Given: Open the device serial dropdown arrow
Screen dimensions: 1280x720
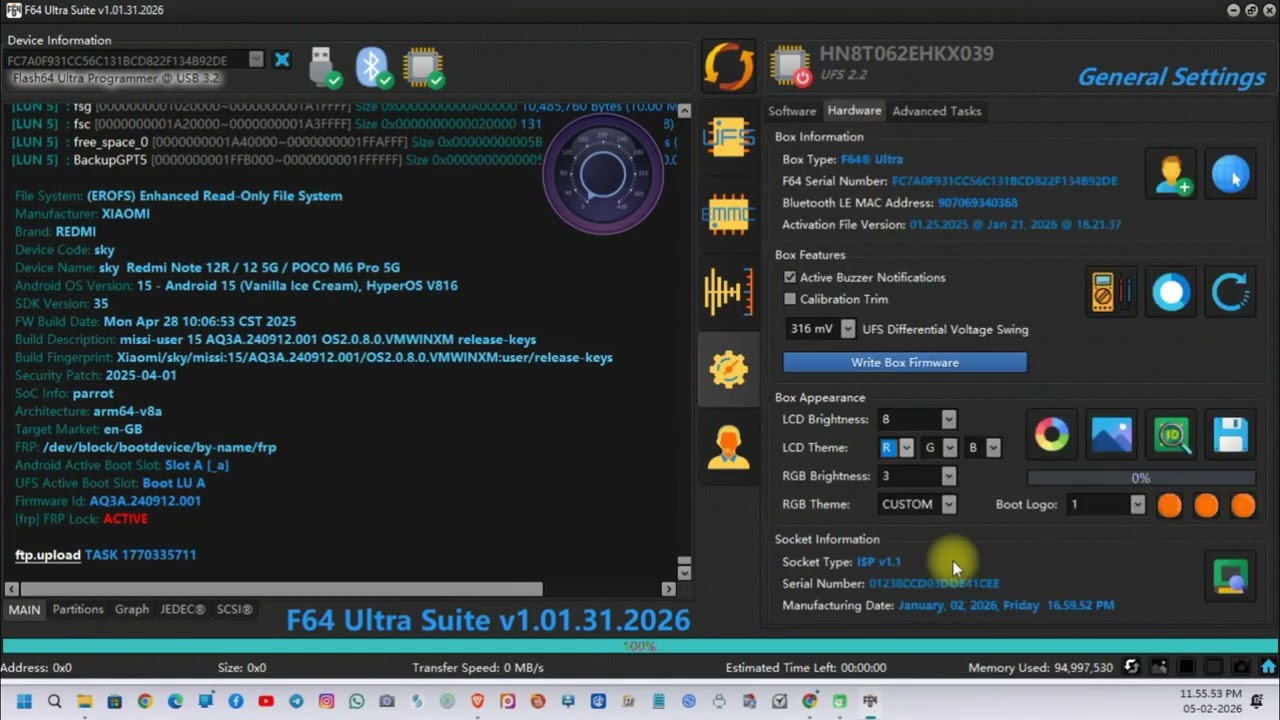Looking at the screenshot, I should [x=256, y=60].
